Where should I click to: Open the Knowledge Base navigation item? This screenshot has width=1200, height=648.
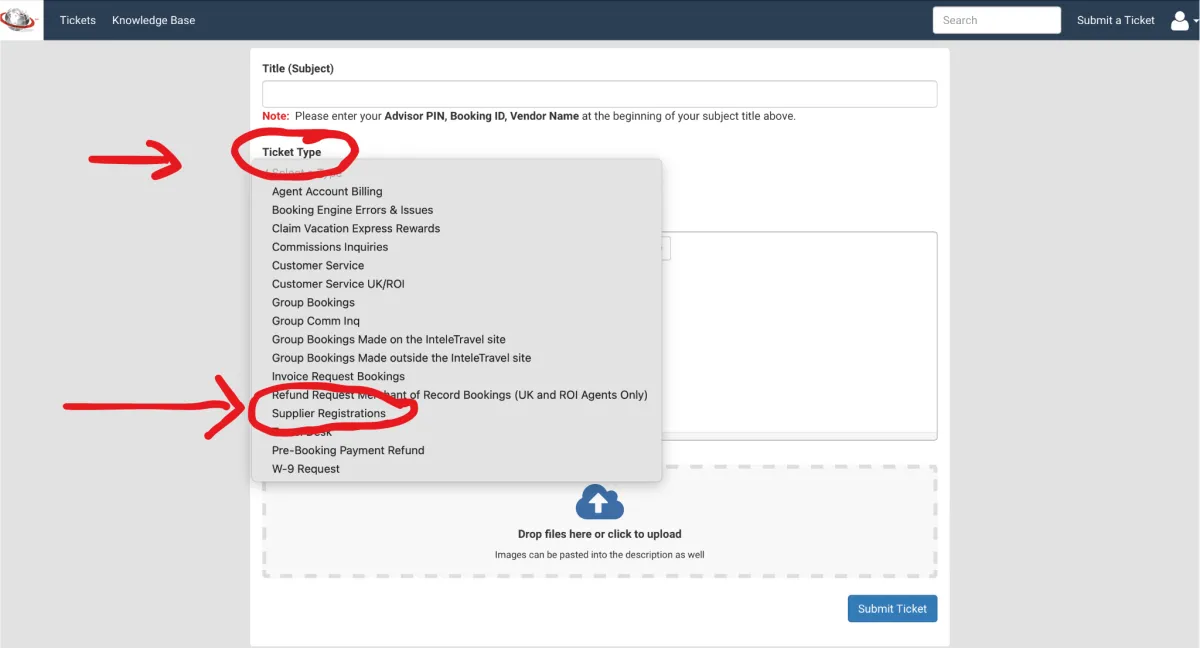click(x=154, y=20)
